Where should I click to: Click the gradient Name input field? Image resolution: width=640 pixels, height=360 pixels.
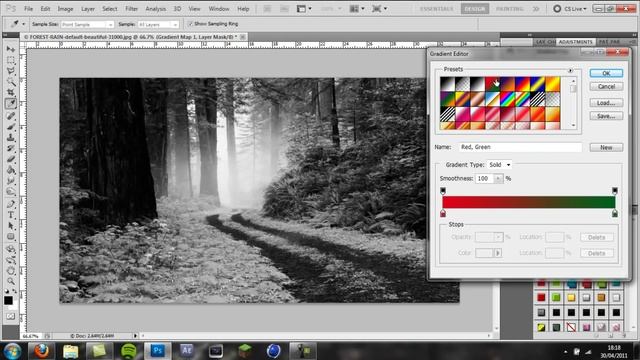pos(520,147)
